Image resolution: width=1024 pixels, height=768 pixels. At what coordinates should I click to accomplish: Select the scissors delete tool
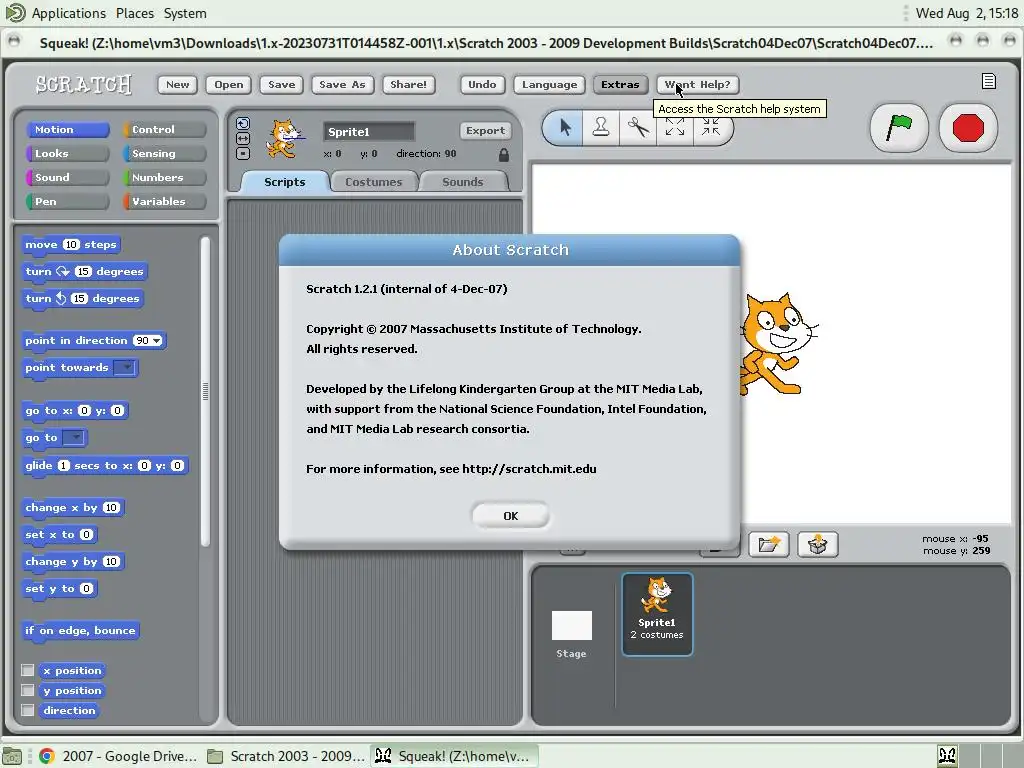pyautogui.click(x=638, y=127)
